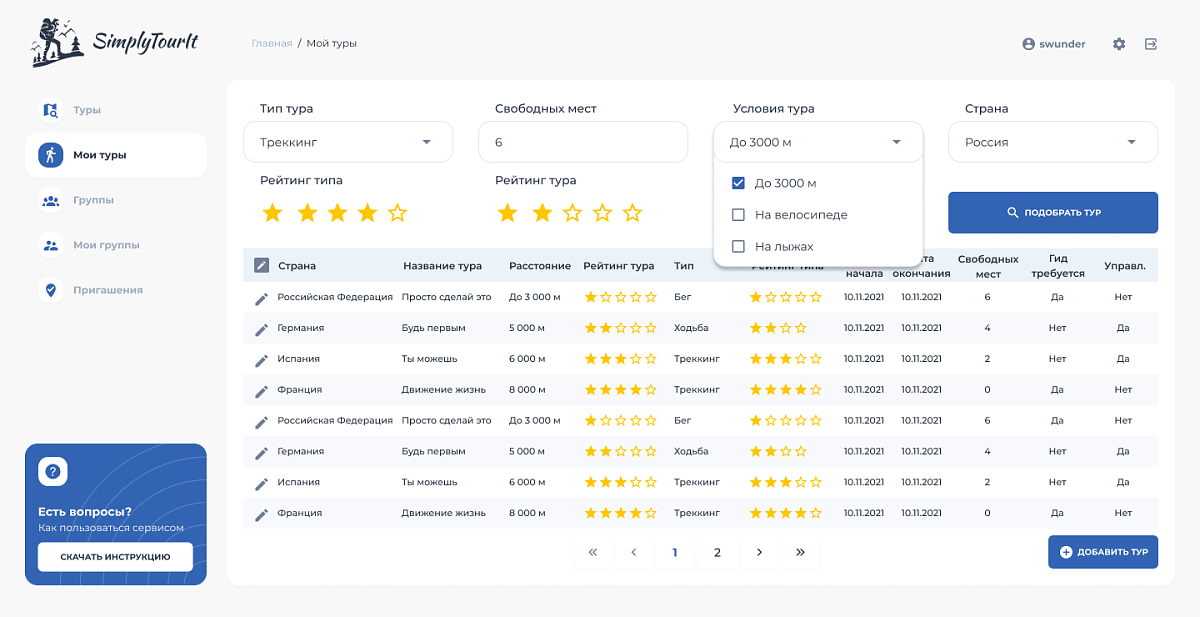Edit second Франция row pencil icon
Image resolution: width=1200 pixels, height=617 pixels.
[261, 515]
